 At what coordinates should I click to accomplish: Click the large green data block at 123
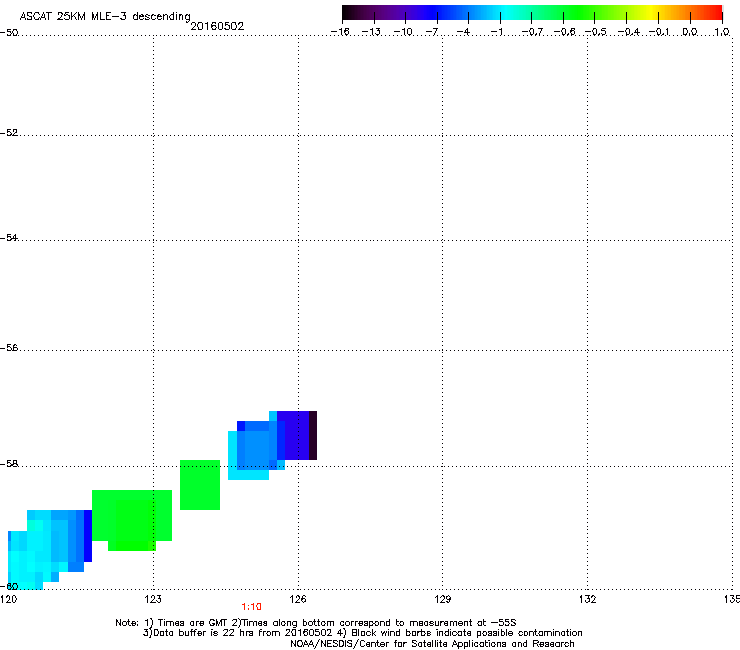[x=132, y=519]
